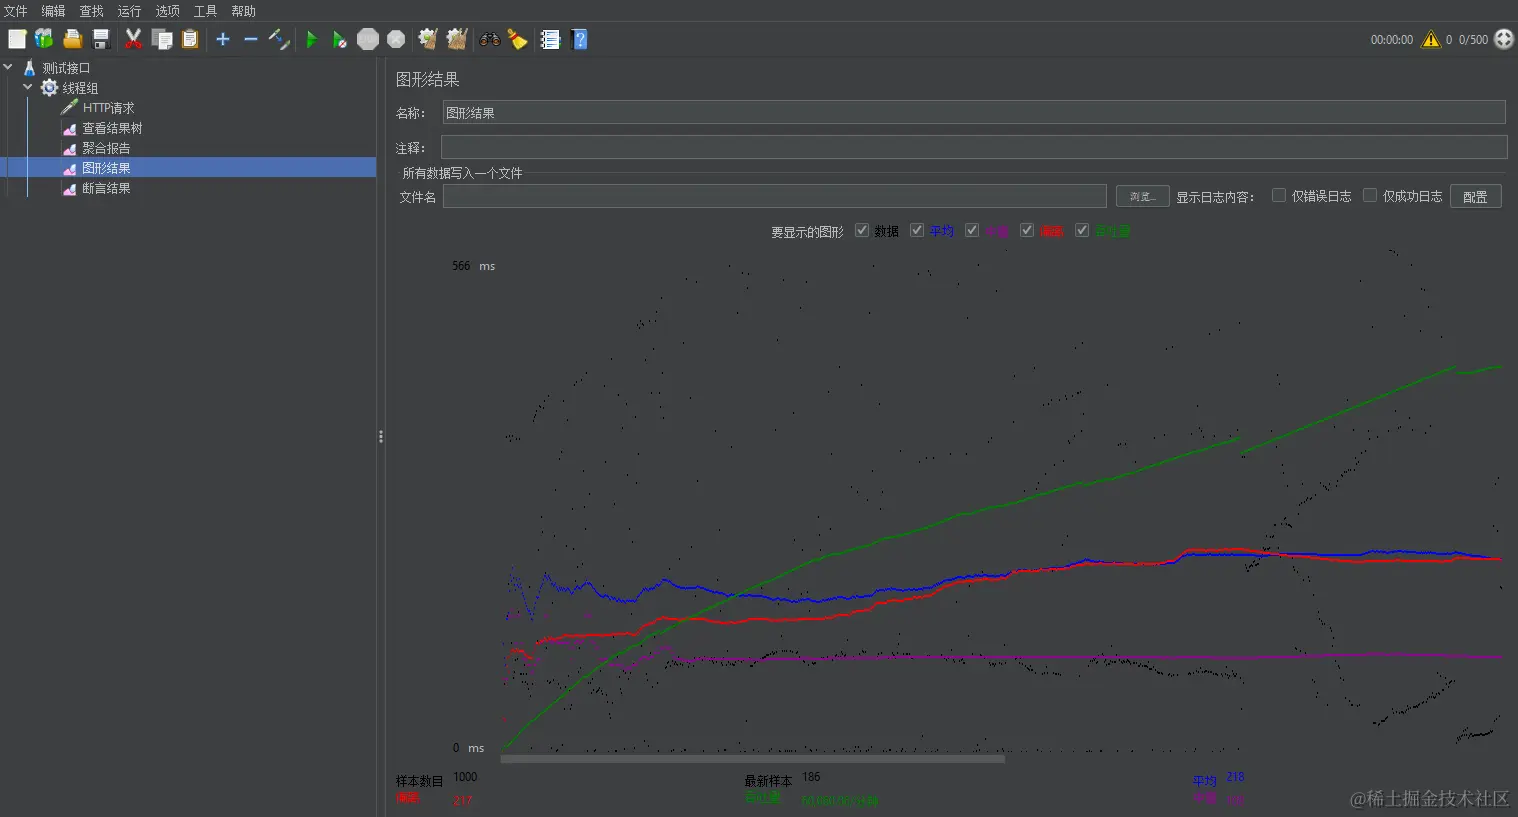Click the Clear broom-with-gear icon
This screenshot has height=817, width=1518.
428,39
